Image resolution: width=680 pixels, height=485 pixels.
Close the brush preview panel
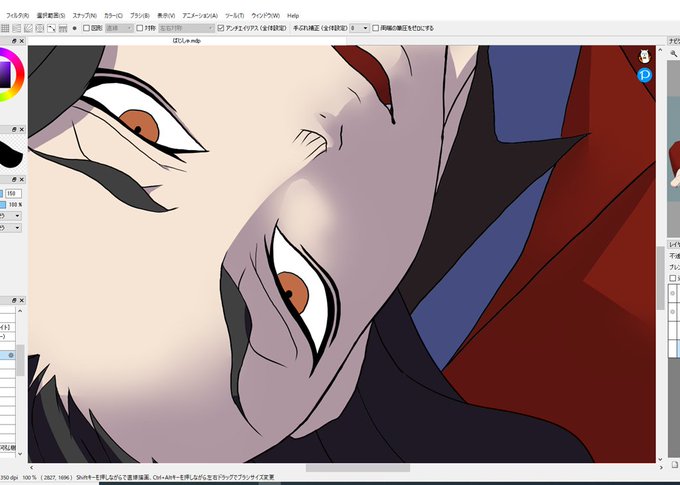click(22, 130)
